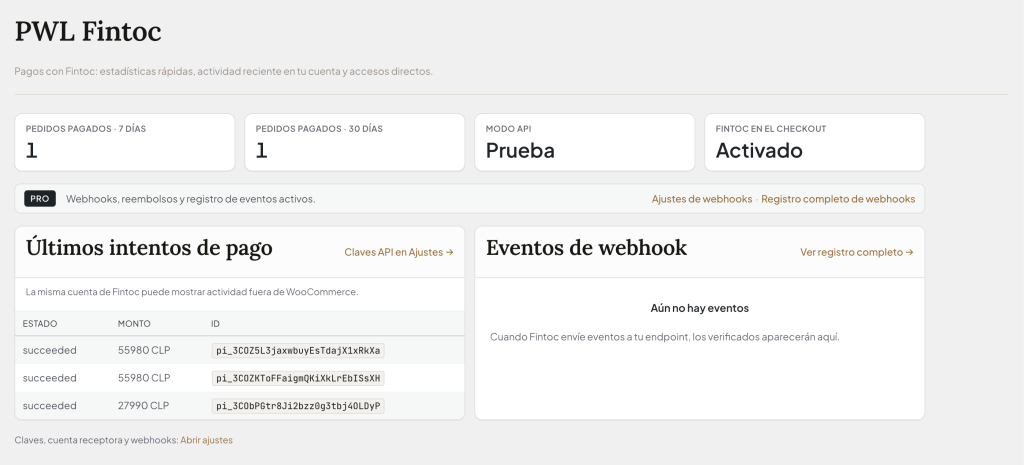This screenshot has height=465, width=1024.
Task: Select payment ID ending in RkXa
Action: 298,351
